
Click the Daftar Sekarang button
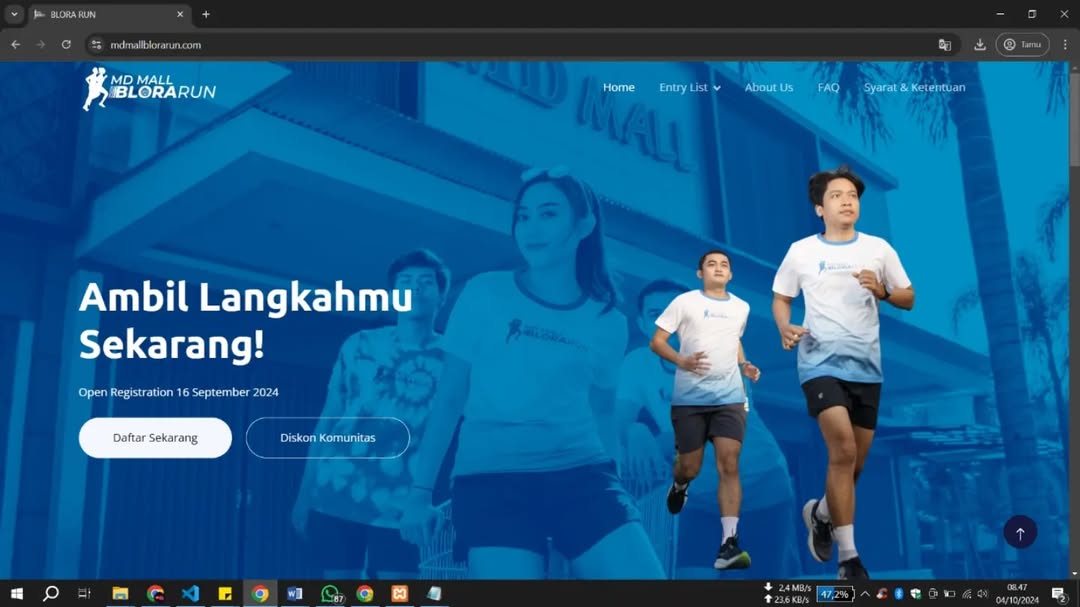(155, 437)
